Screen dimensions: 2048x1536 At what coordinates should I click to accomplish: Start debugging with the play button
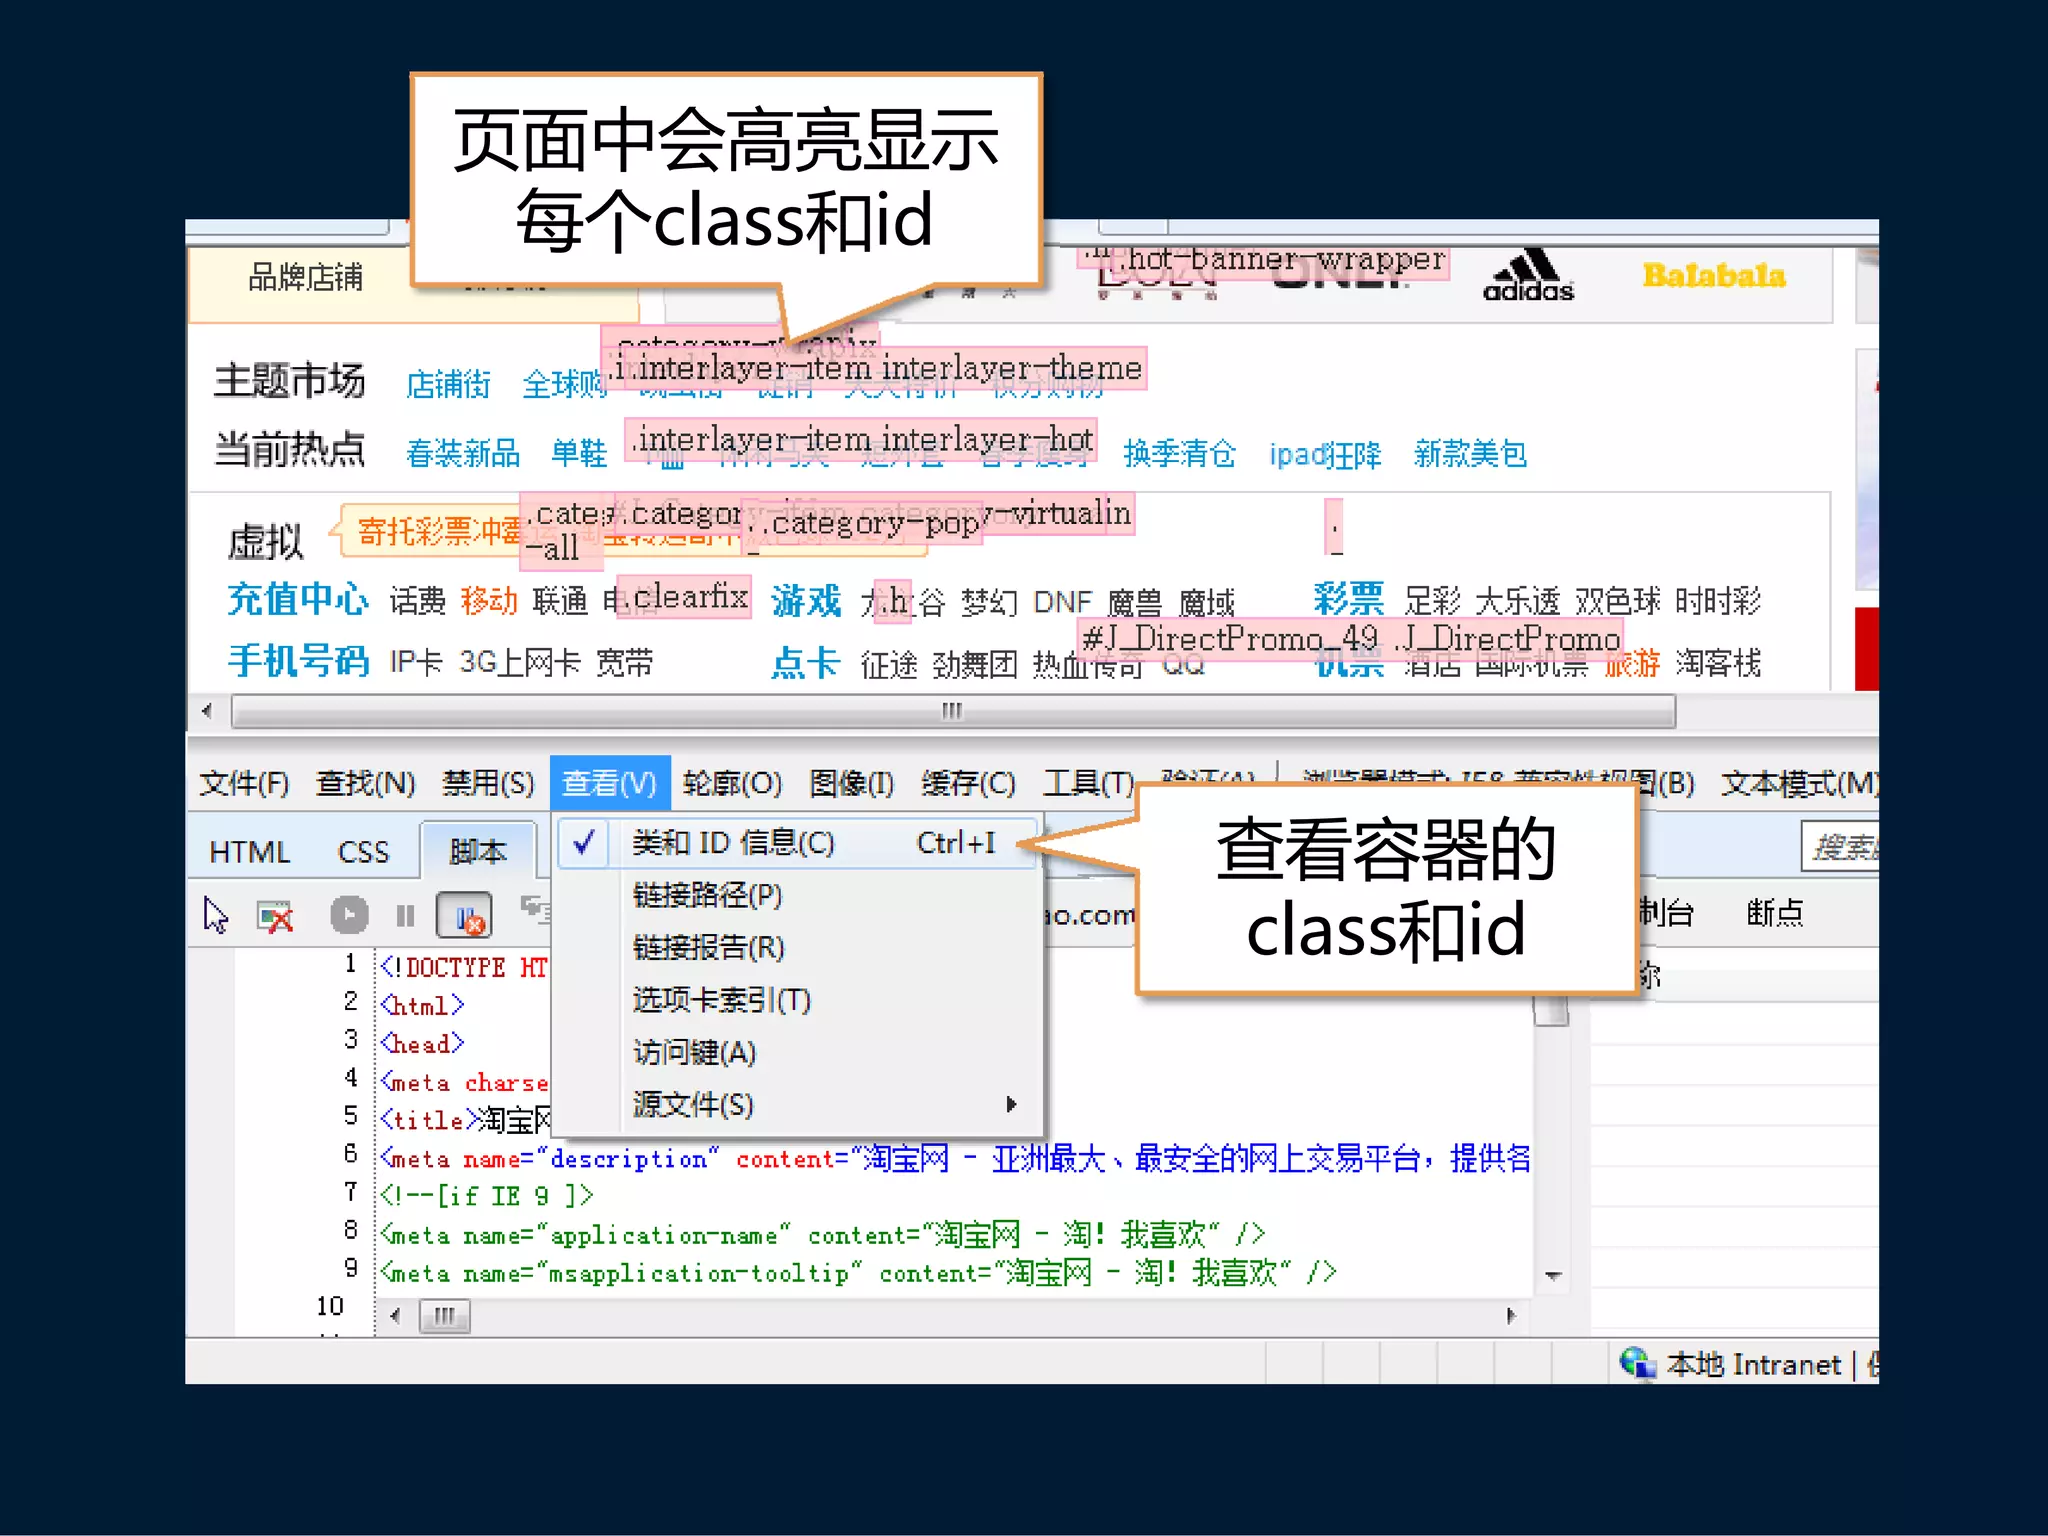(x=349, y=915)
